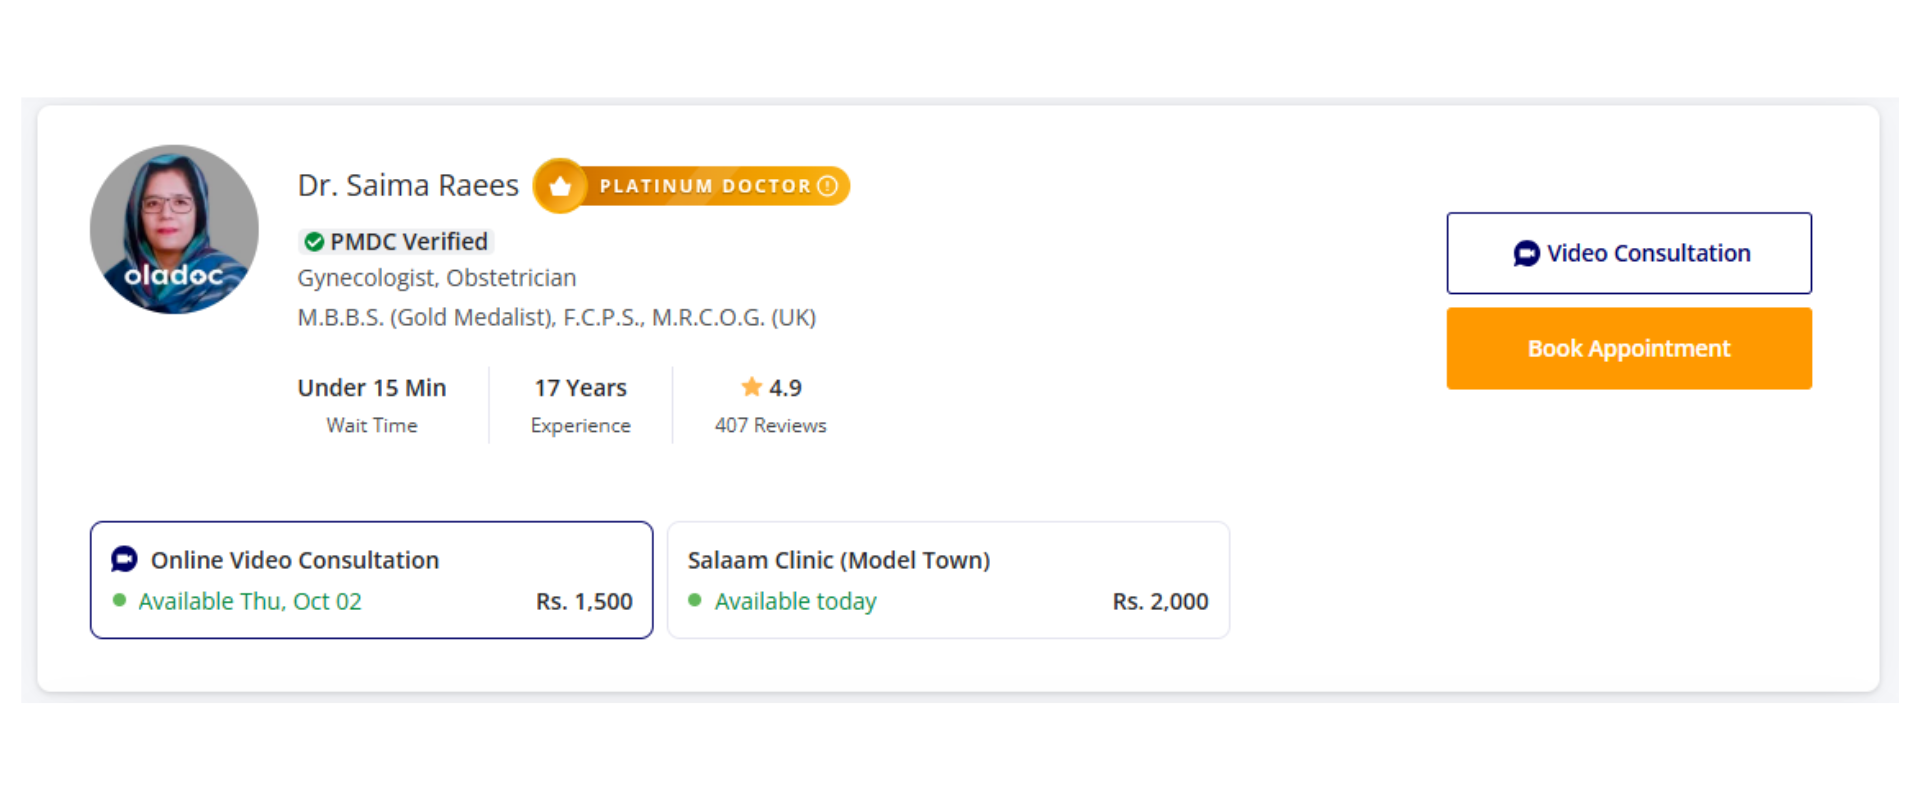Open Dr. Saima Raees profile name link

coord(408,185)
